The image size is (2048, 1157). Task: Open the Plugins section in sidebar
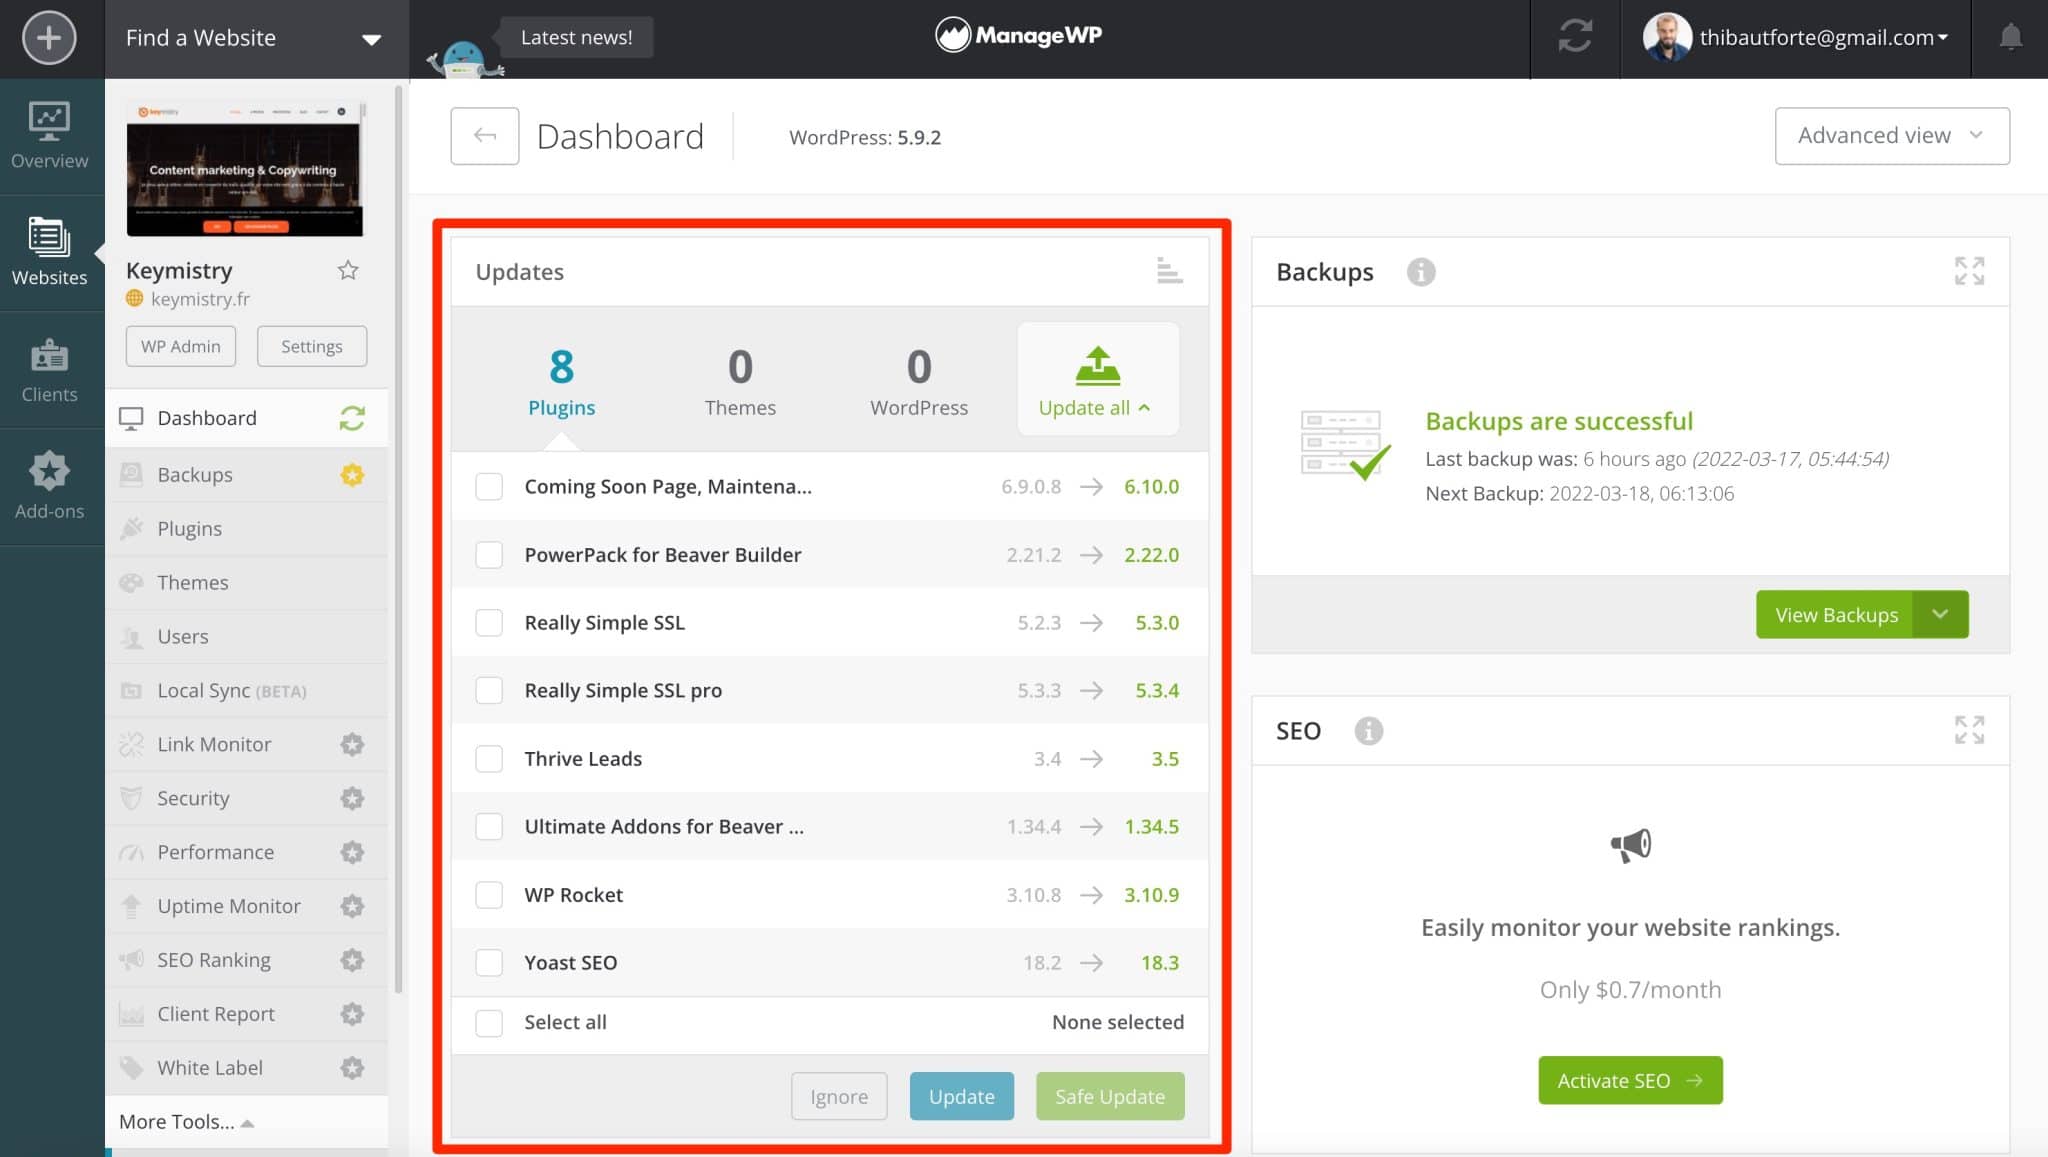190,527
